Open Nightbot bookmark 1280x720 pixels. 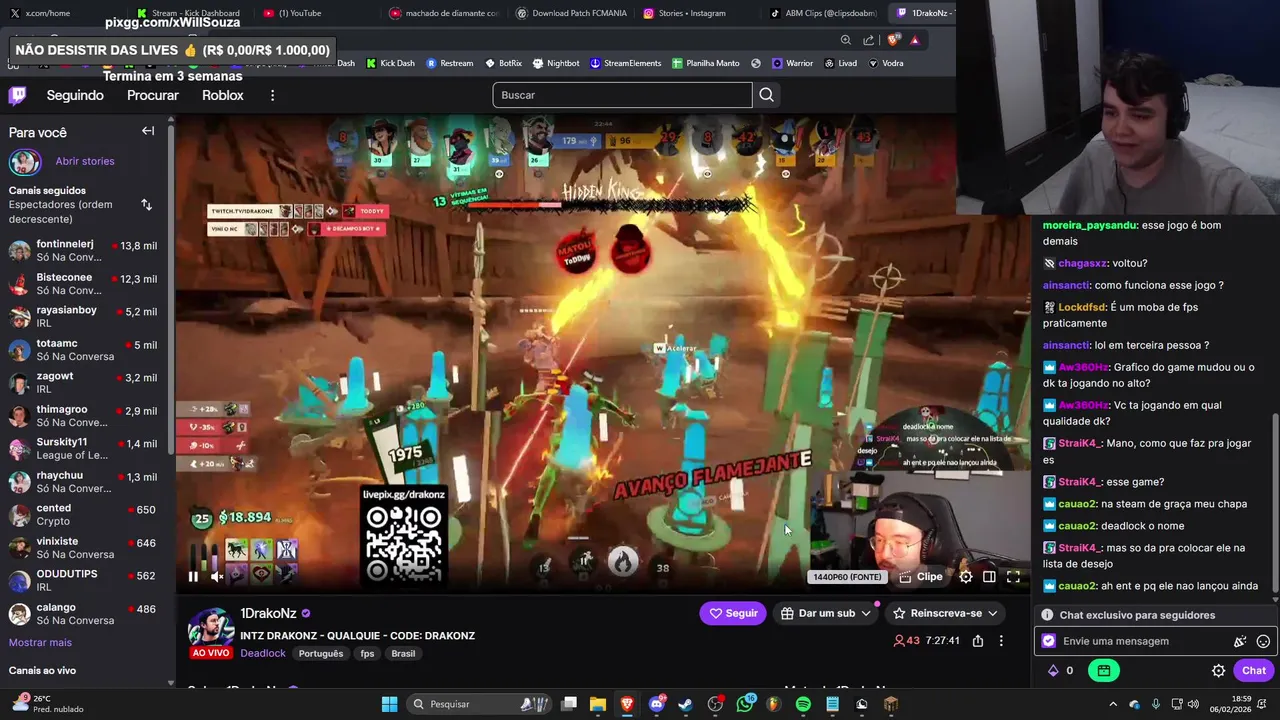point(556,63)
